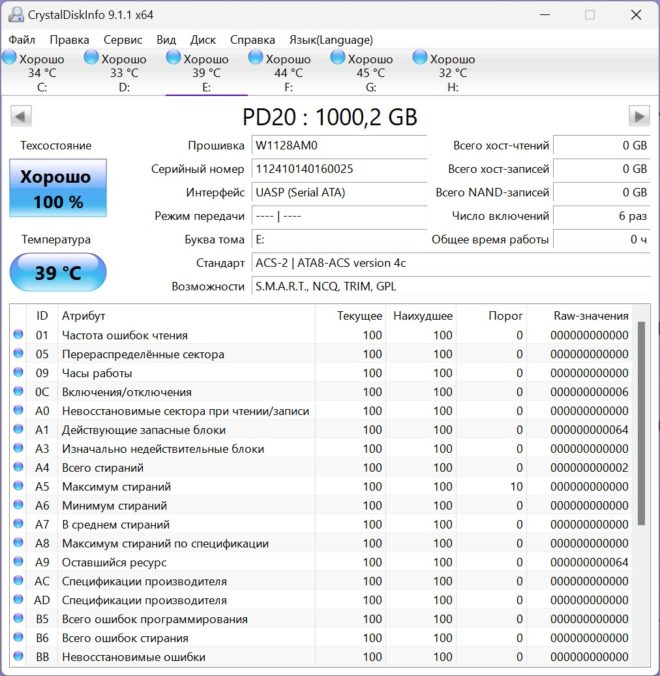Screen dimensions: 660x676
Task: Click status dot of attribute B6
Action: pyautogui.click(x=18, y=637)
